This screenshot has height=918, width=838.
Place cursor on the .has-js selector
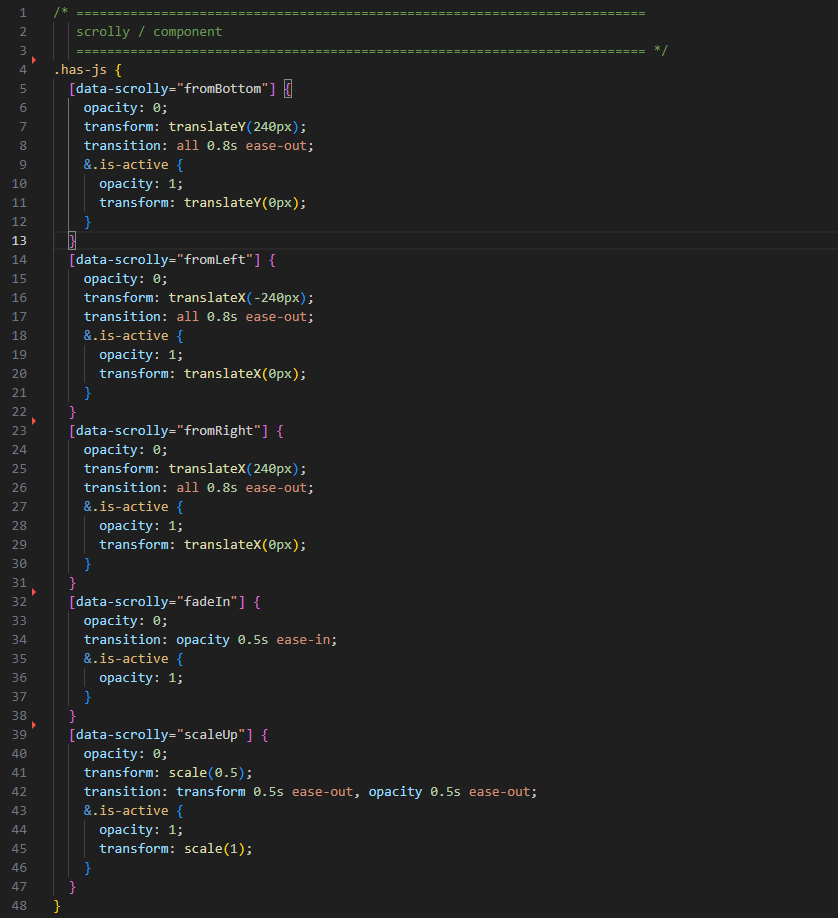[76, 70]
